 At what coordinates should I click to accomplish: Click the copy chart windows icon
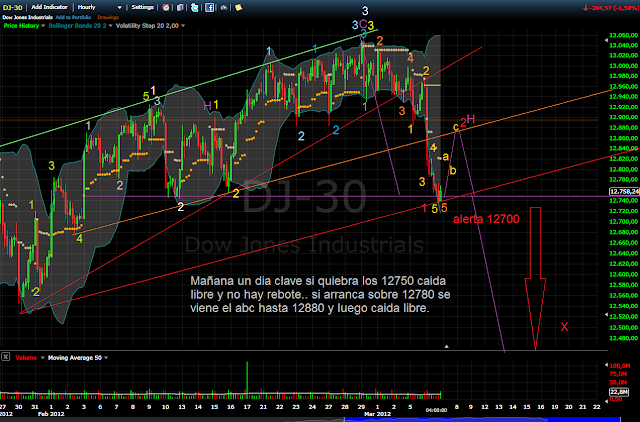[180, 7]
